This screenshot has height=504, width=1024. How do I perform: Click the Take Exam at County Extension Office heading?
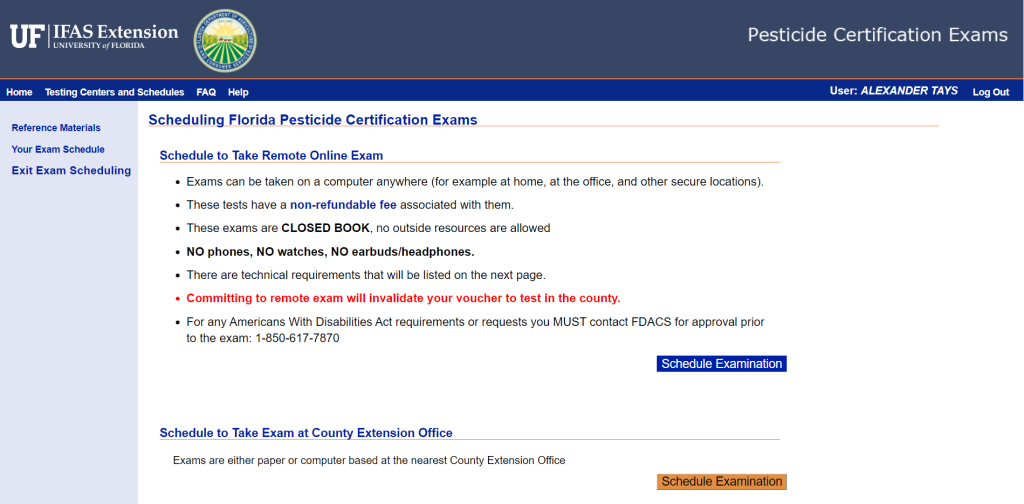click(x=306, y=433)
